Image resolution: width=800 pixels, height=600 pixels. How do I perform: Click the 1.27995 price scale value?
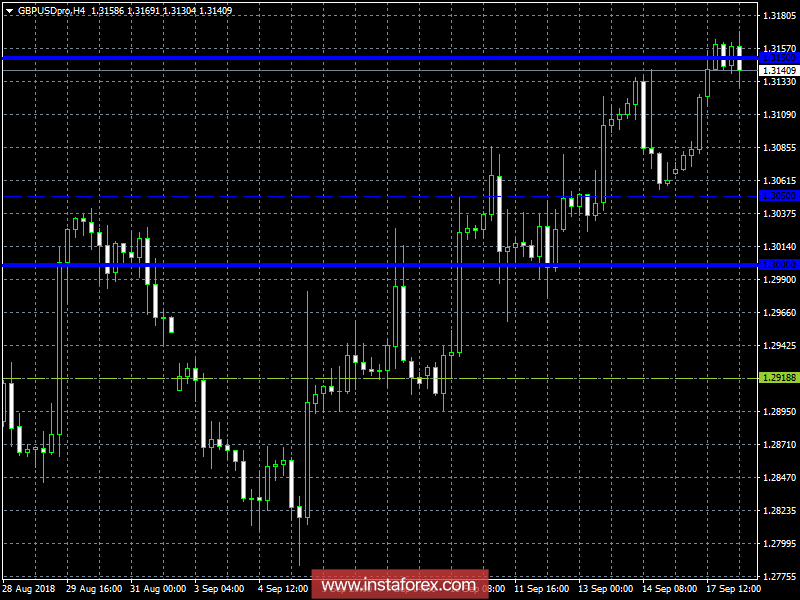tap(779, 544)
